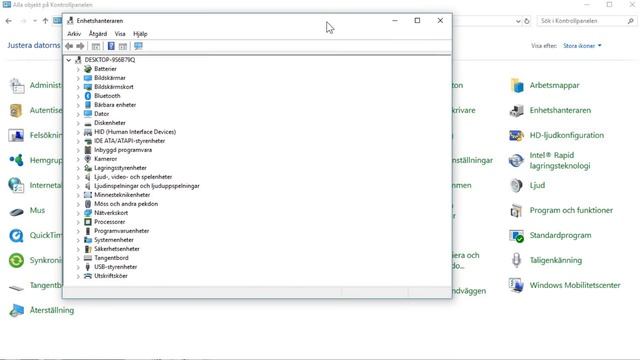
Task: Open Arbetsmappar icon in Control Panel
Action: click(x=517, y=85)
